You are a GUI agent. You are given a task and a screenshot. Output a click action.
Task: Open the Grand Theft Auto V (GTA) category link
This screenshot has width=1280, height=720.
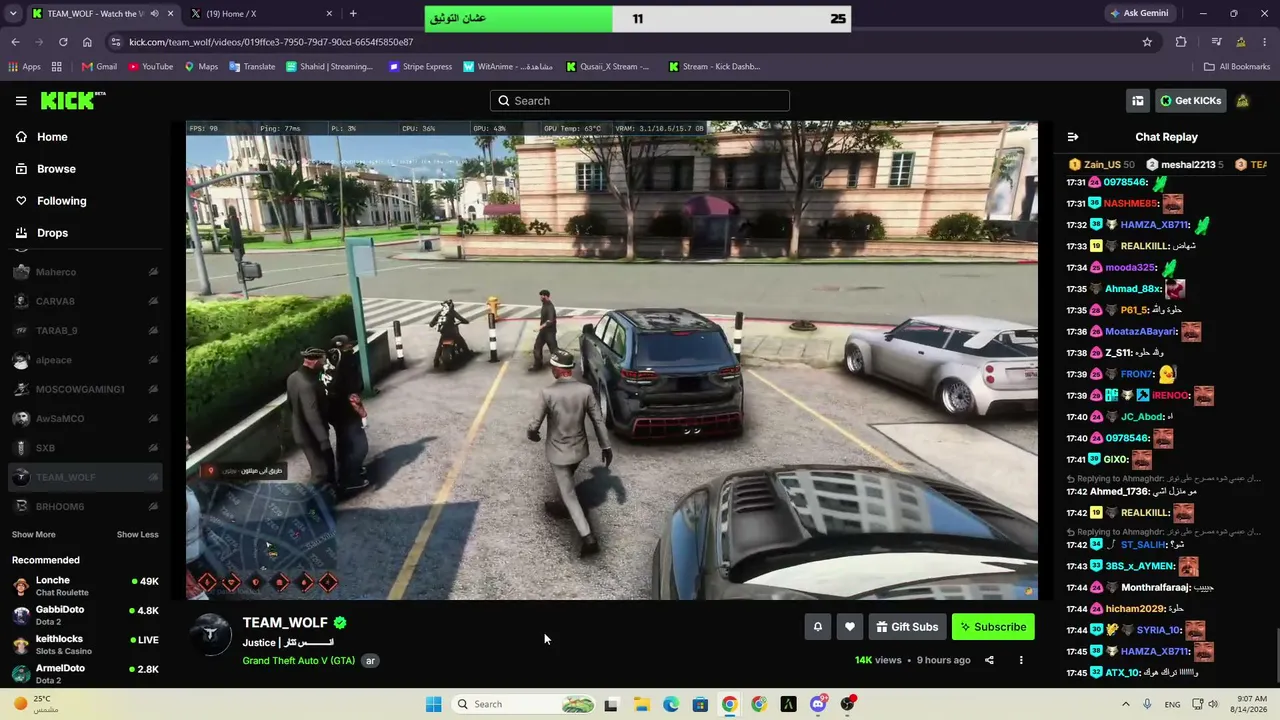(x=299, y=661)
